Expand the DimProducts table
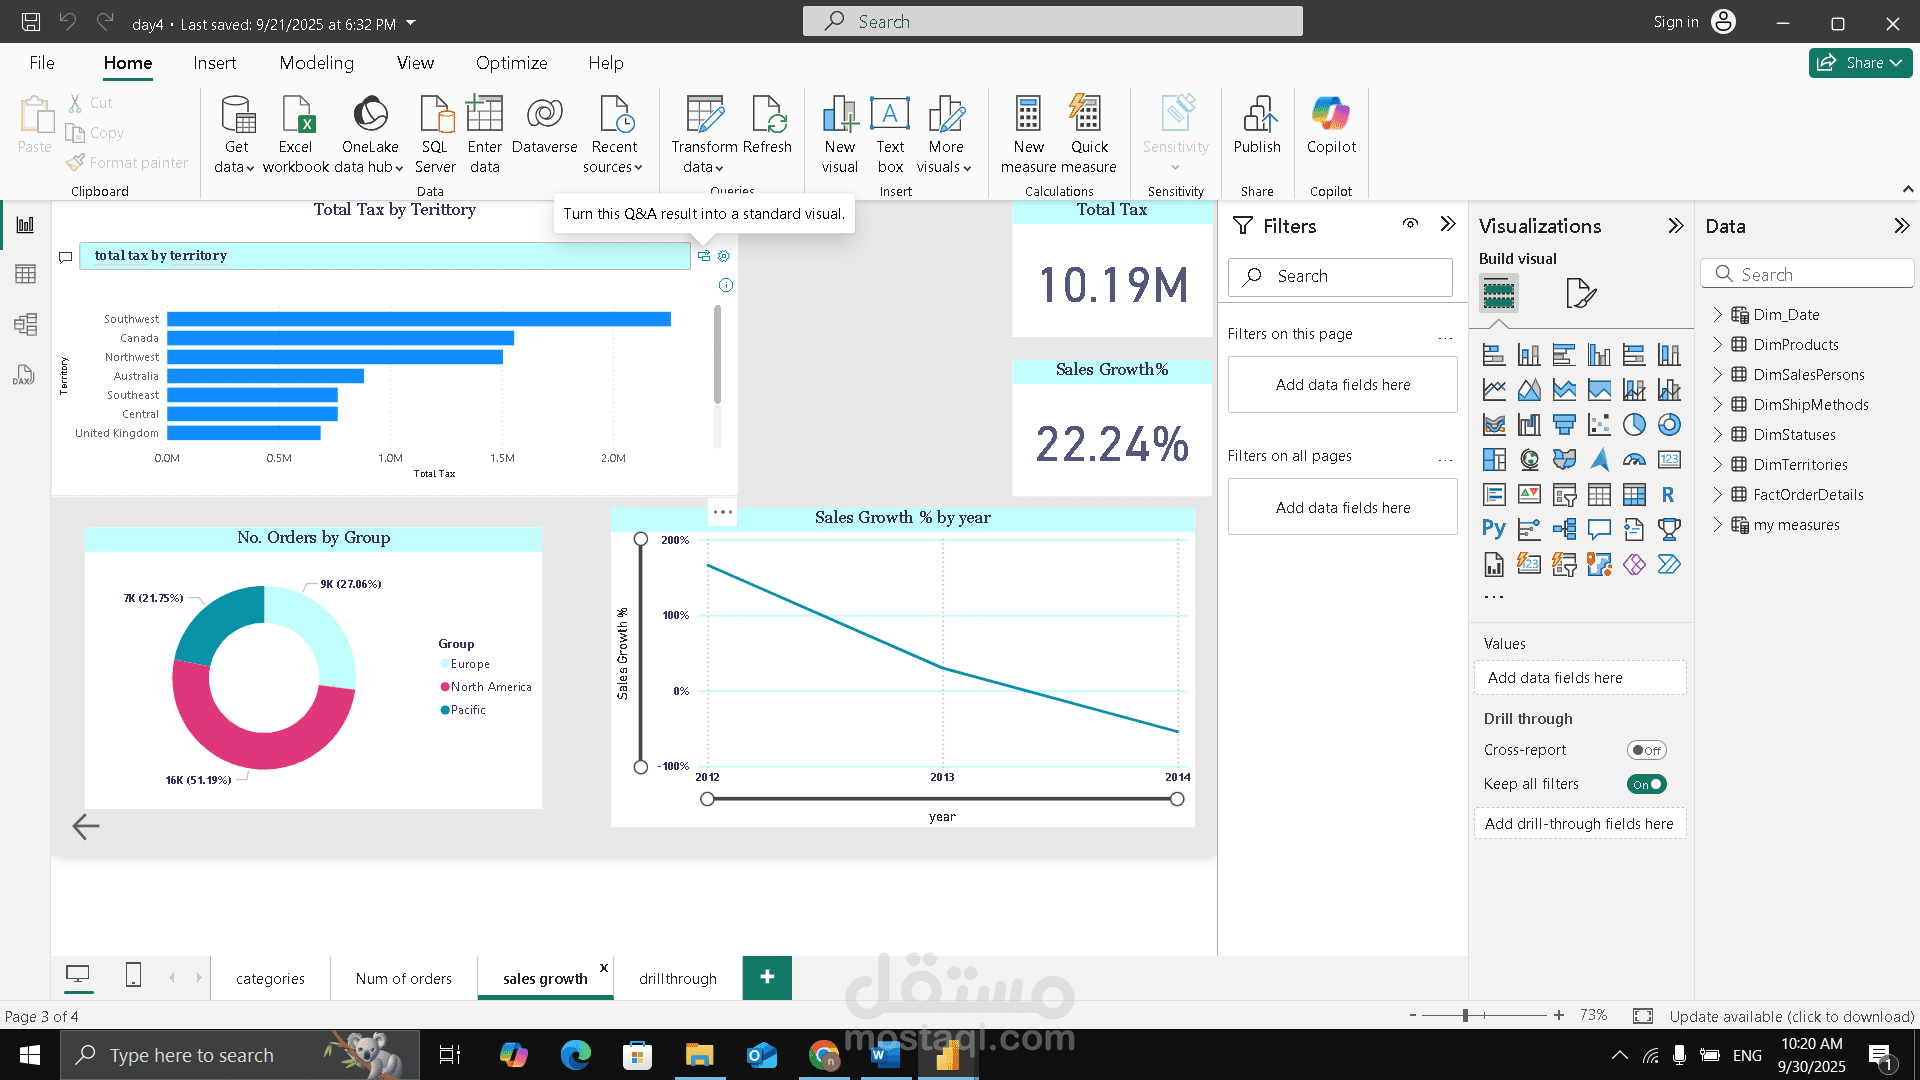1920x1080 pixels. (1718, 344)
